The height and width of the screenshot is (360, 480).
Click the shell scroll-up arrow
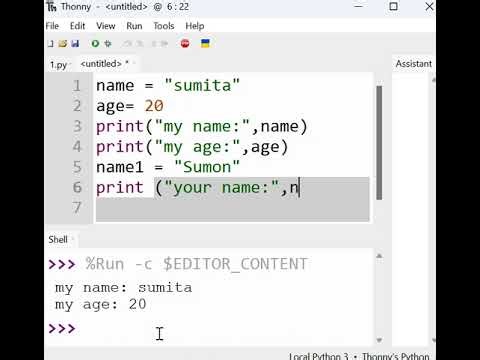[x=379, y=256]
